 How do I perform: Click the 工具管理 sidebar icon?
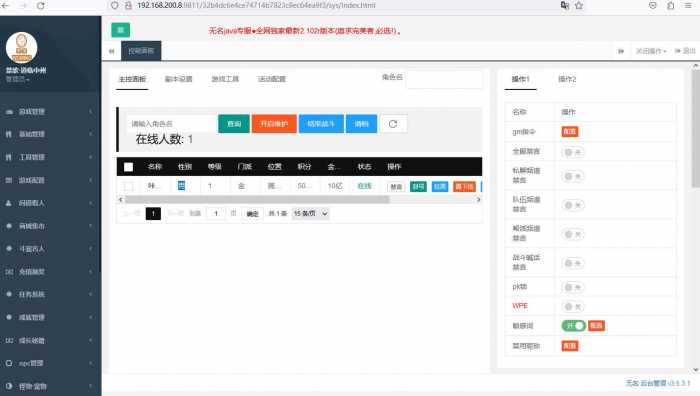point(9,157)
